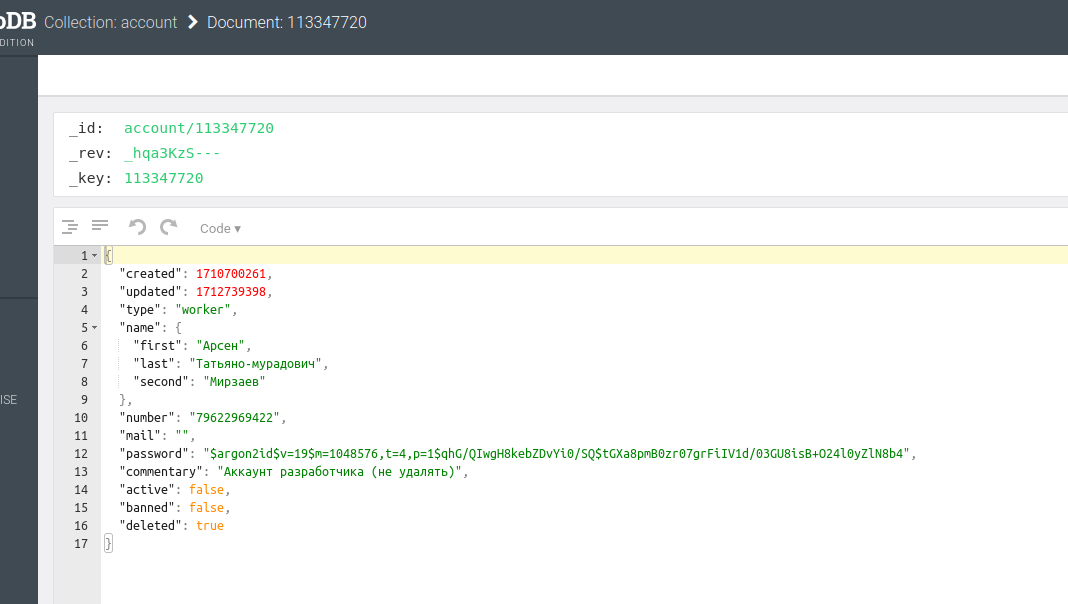Click the _id value account/113347720

point(198,128)
